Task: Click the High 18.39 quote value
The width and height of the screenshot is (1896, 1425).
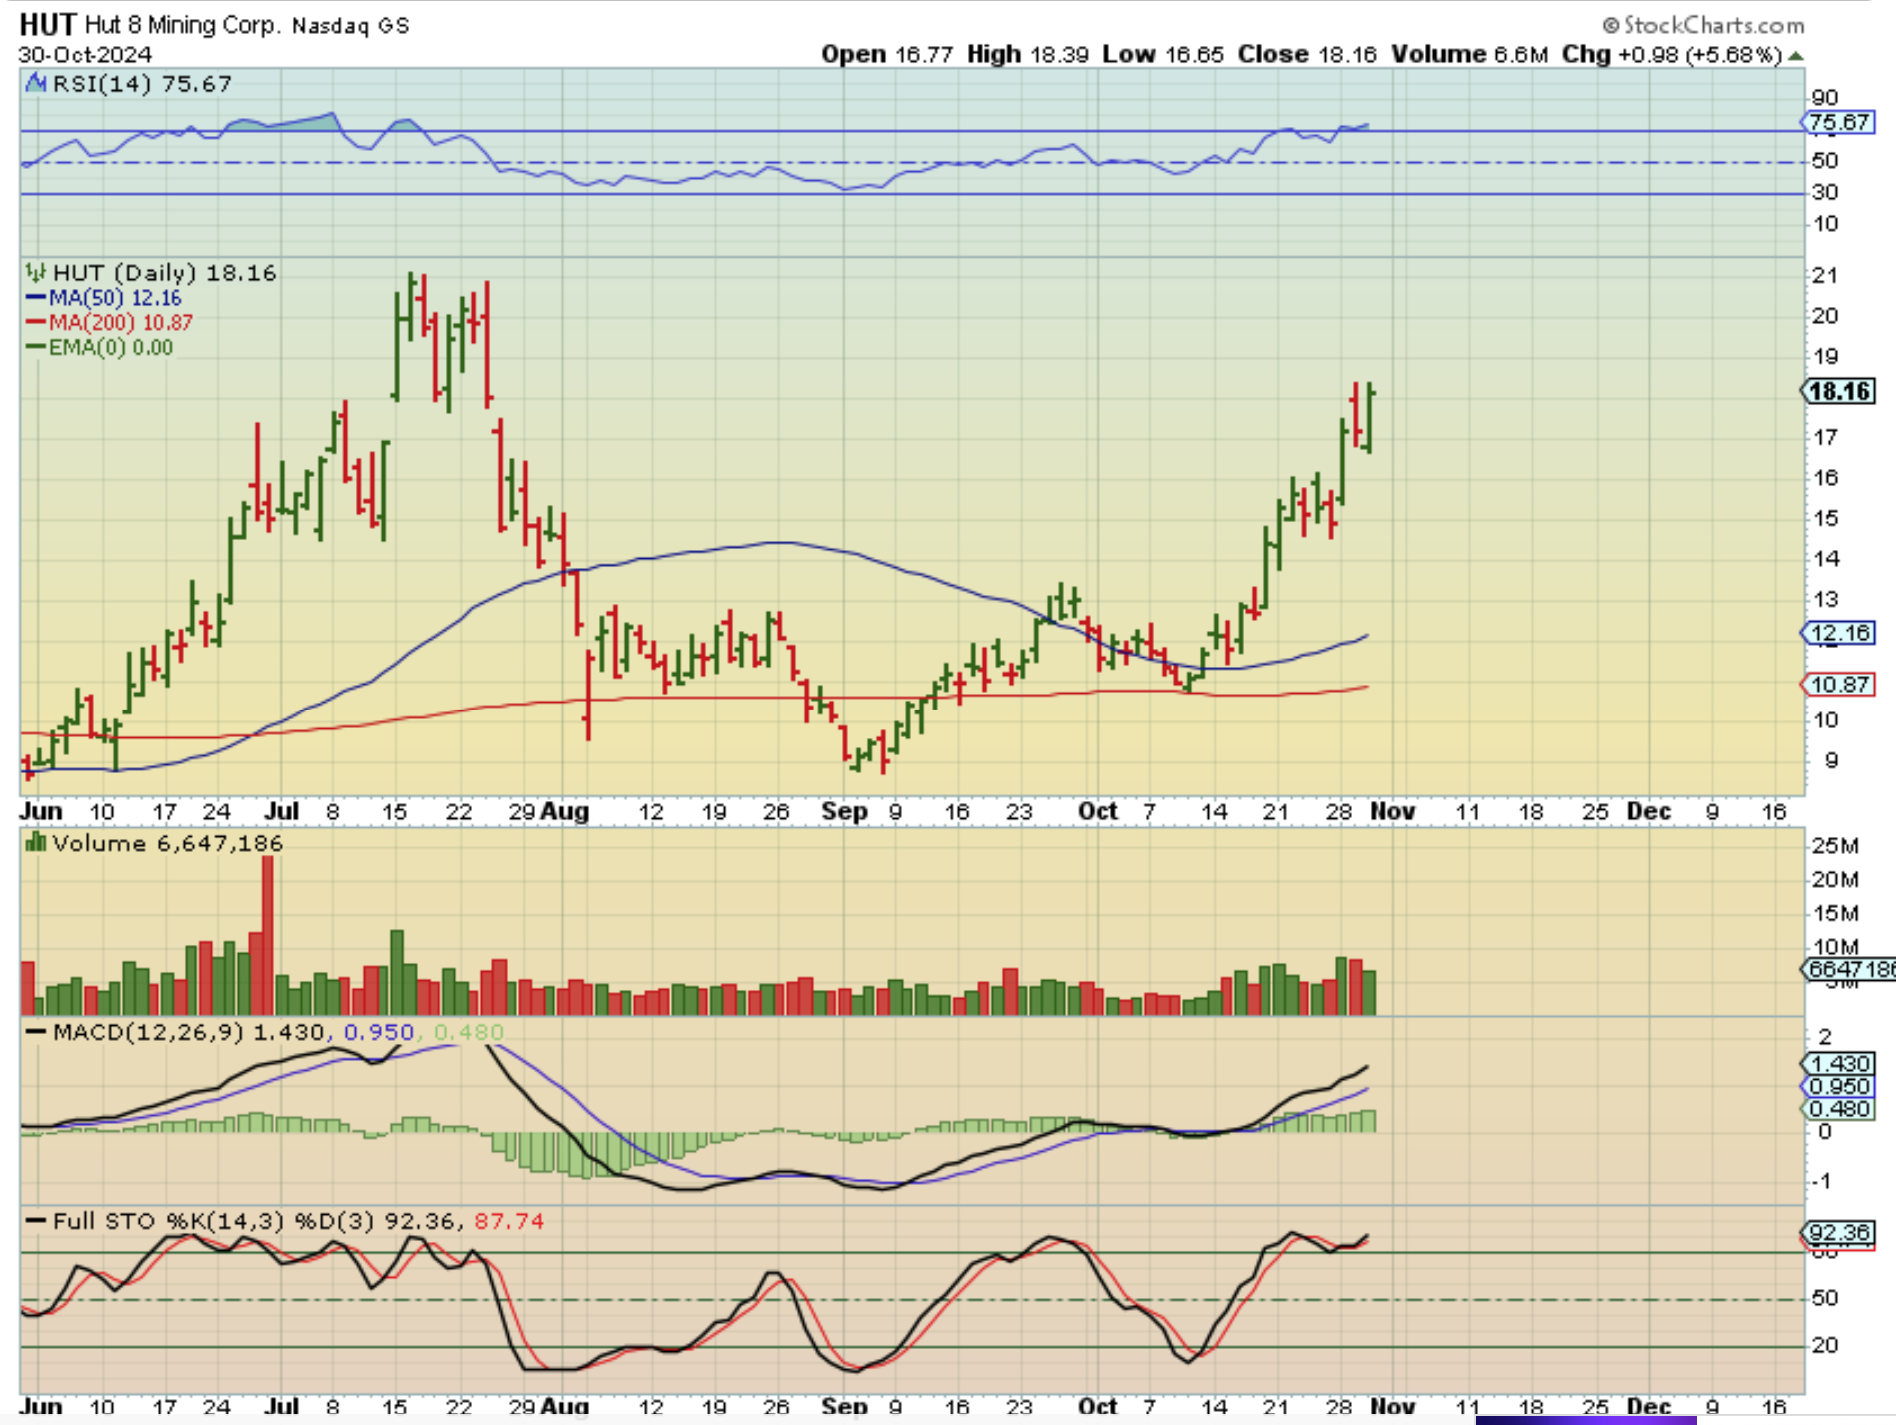Action: click(1027, 54)
